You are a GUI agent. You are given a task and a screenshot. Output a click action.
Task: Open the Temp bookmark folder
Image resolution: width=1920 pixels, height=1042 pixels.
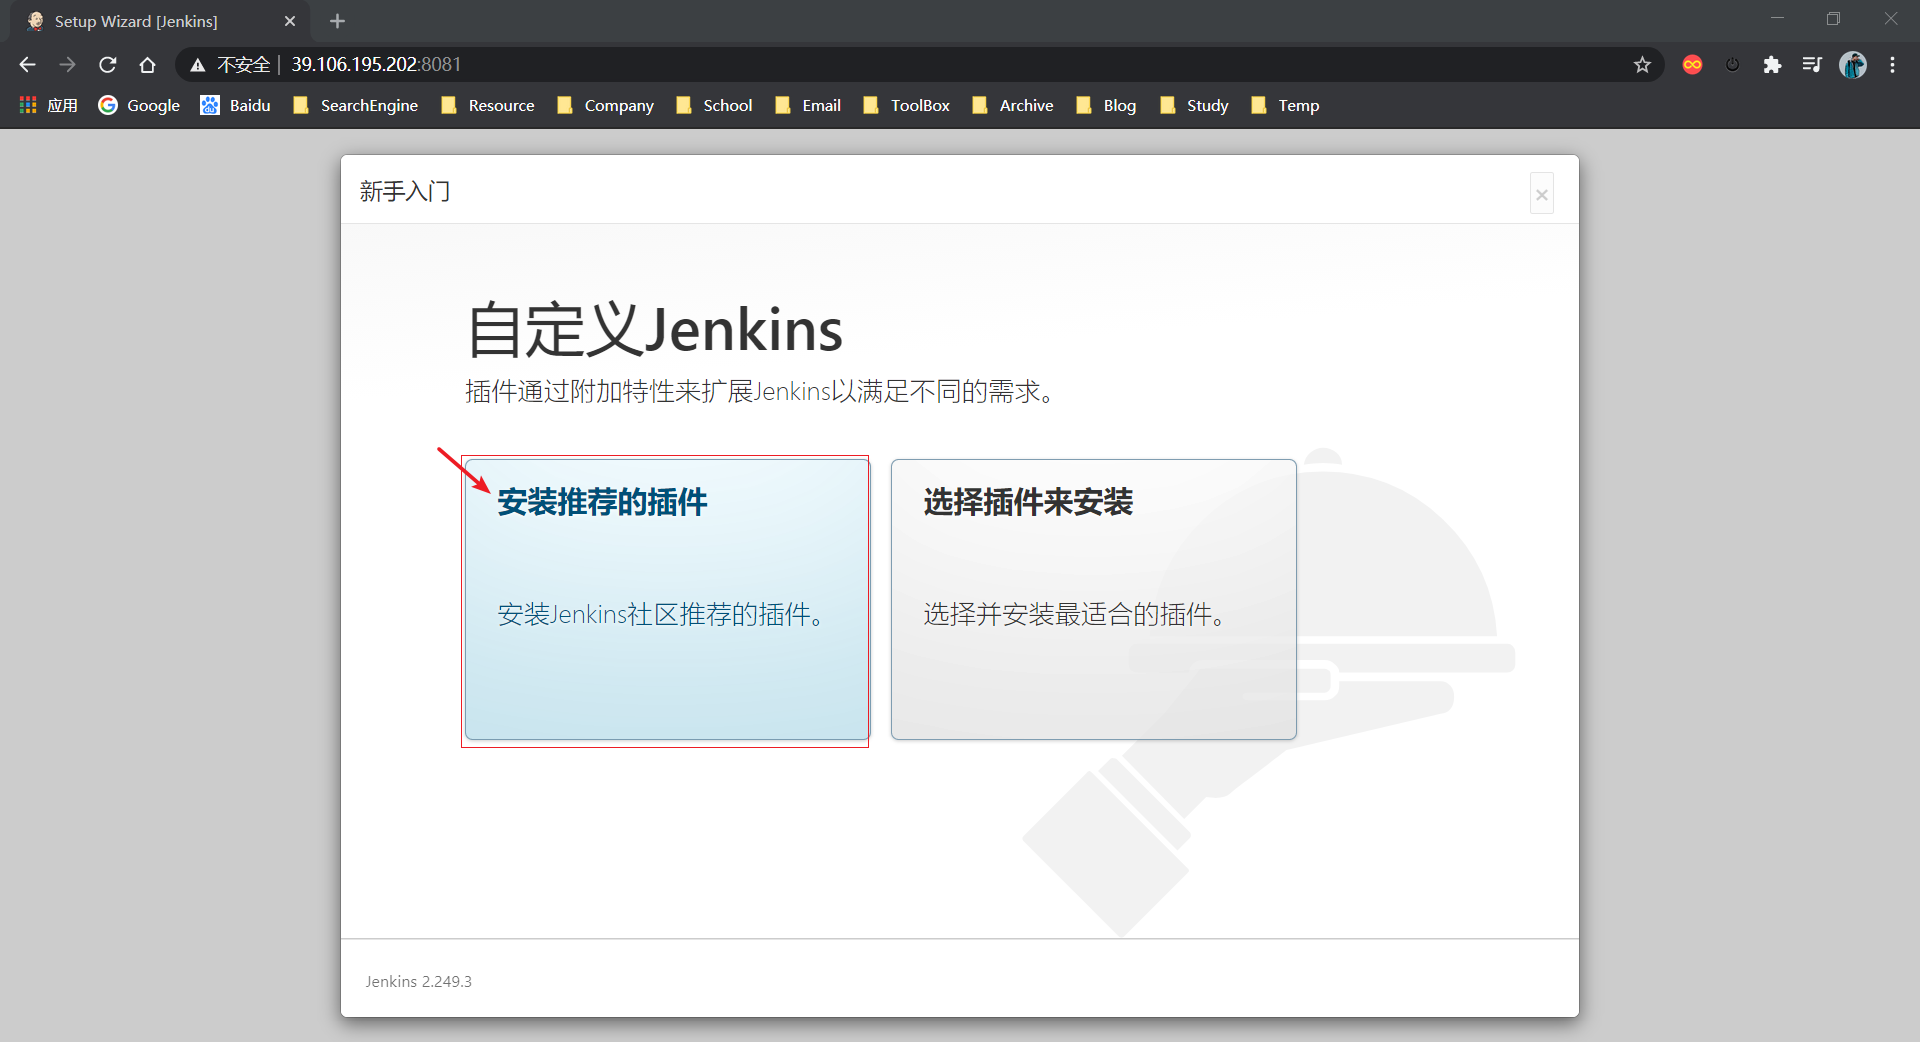[x=1286, y=105]
